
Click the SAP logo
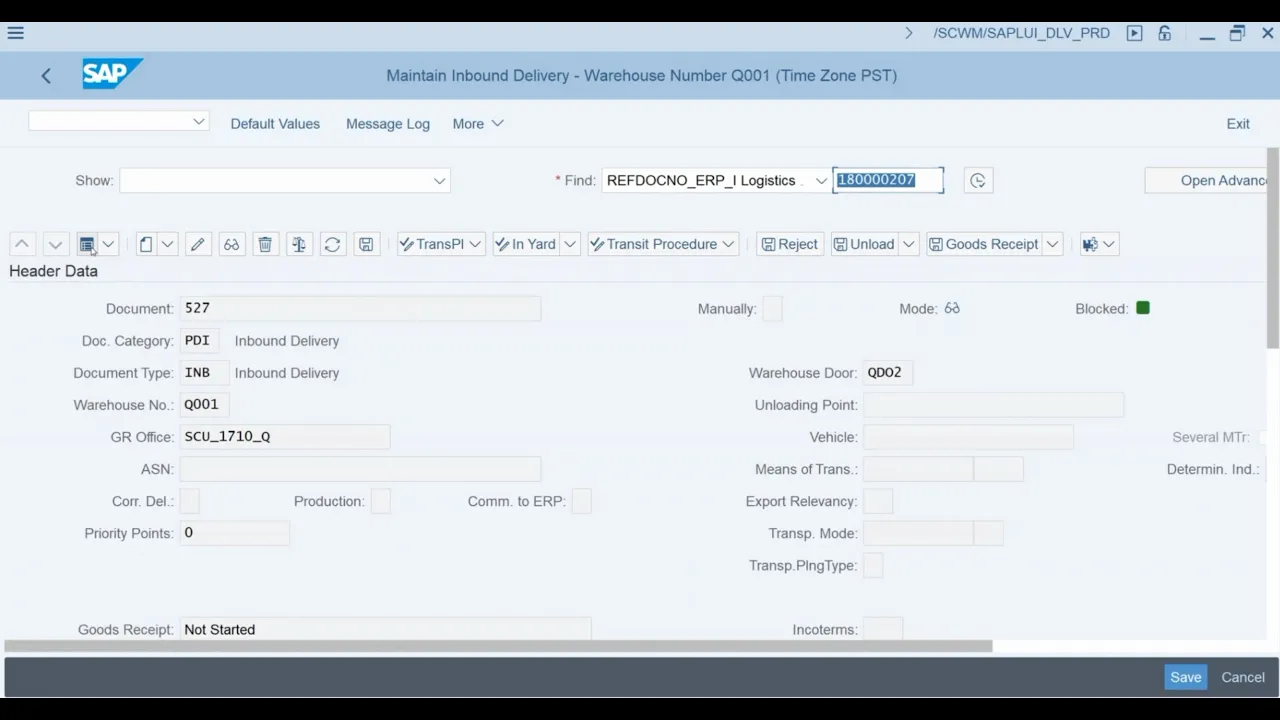(x=112, y=74)
